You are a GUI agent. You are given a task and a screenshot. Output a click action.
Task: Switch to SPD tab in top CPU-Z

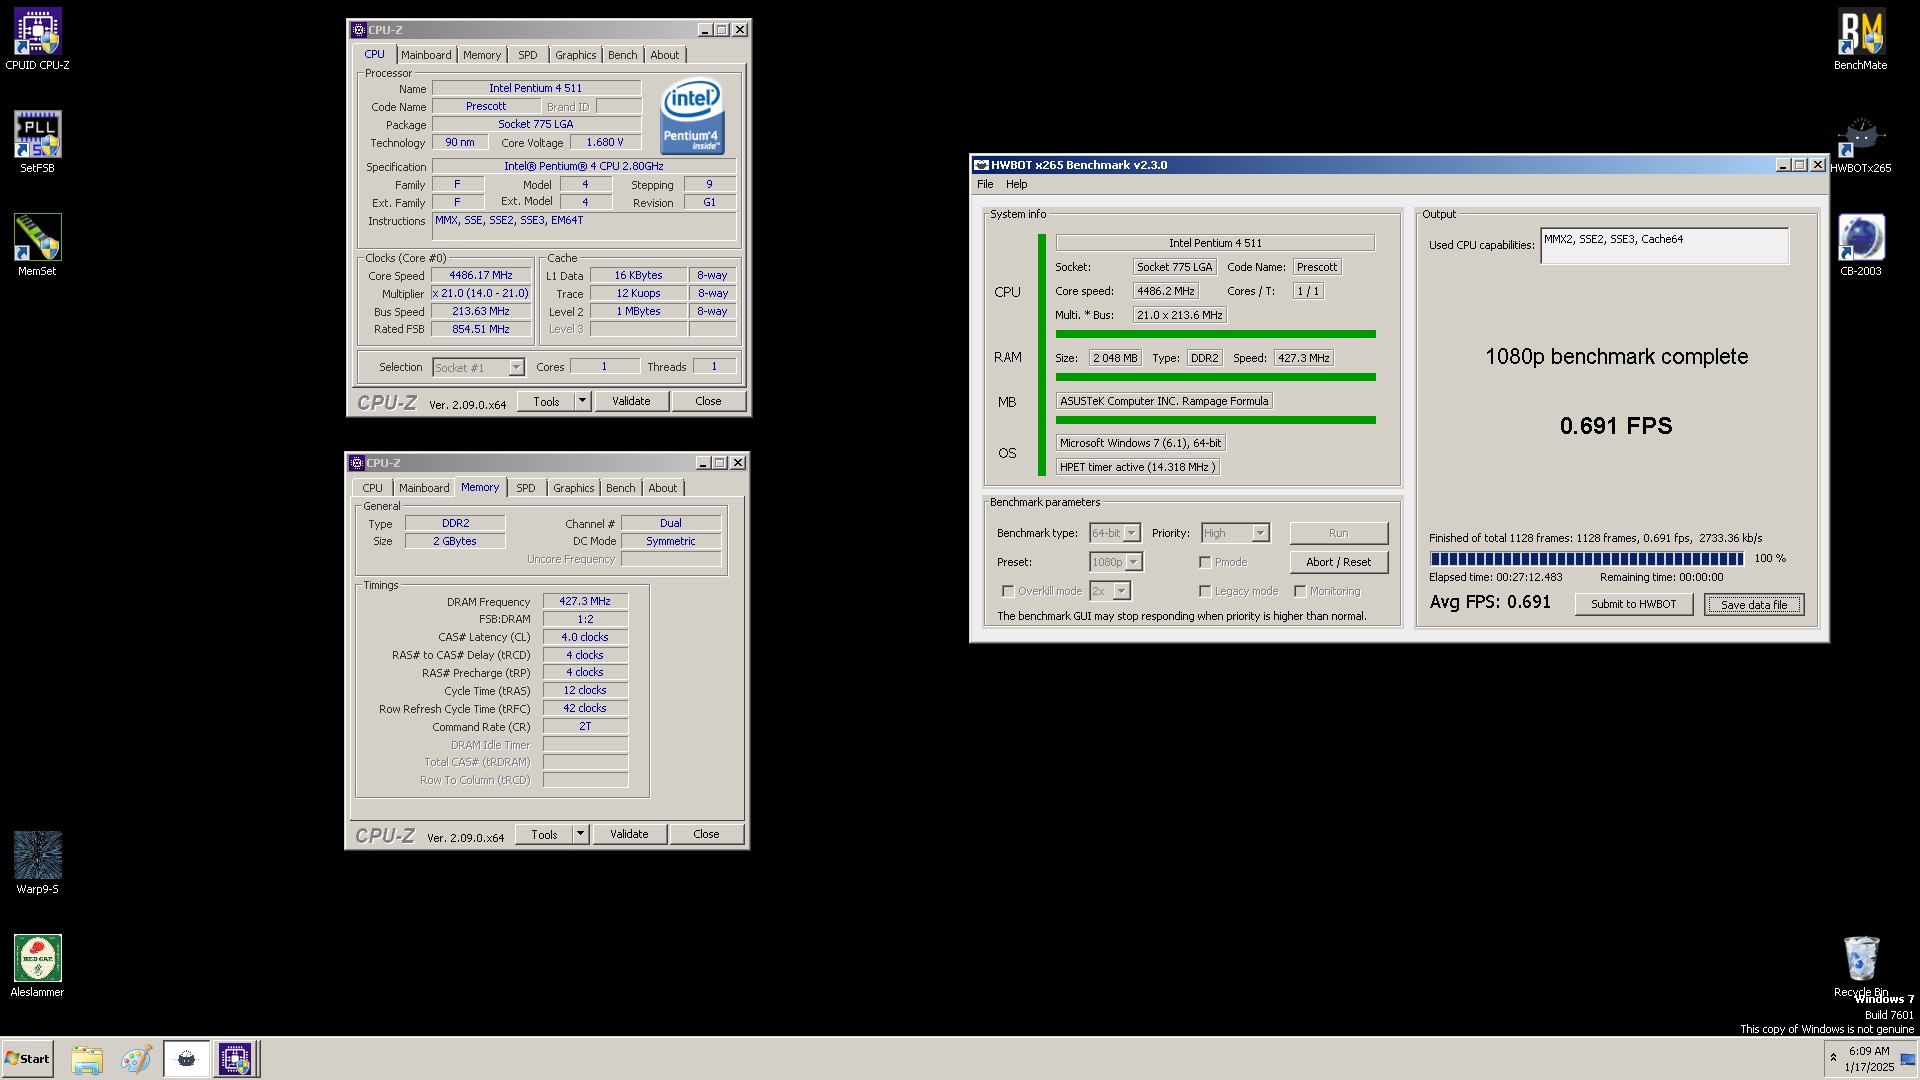(x=527, y=55)
